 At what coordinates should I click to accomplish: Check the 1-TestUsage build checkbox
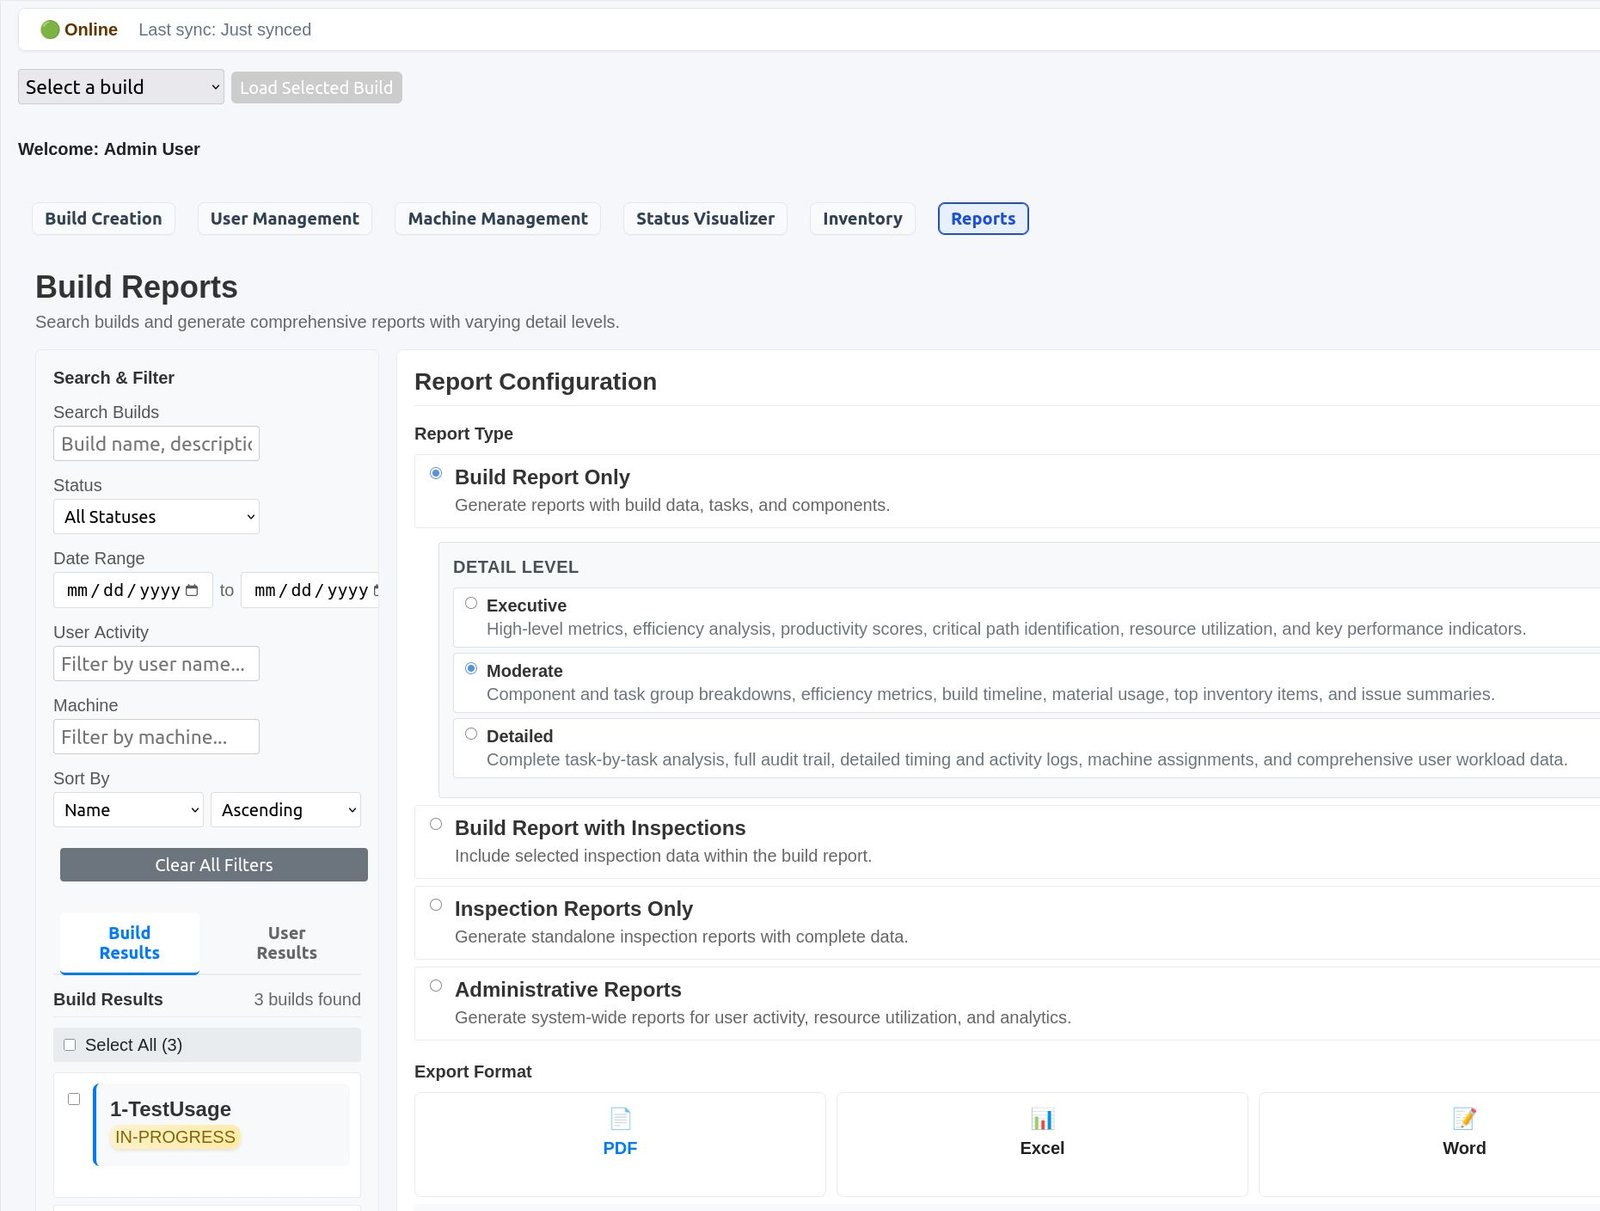coord(74,1099)
